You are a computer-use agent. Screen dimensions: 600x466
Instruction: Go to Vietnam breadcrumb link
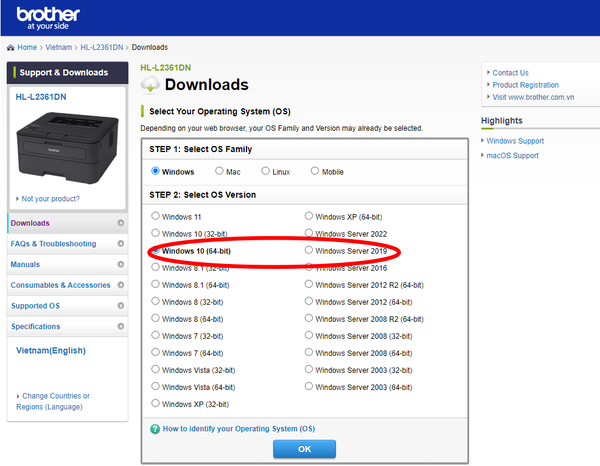59,47
